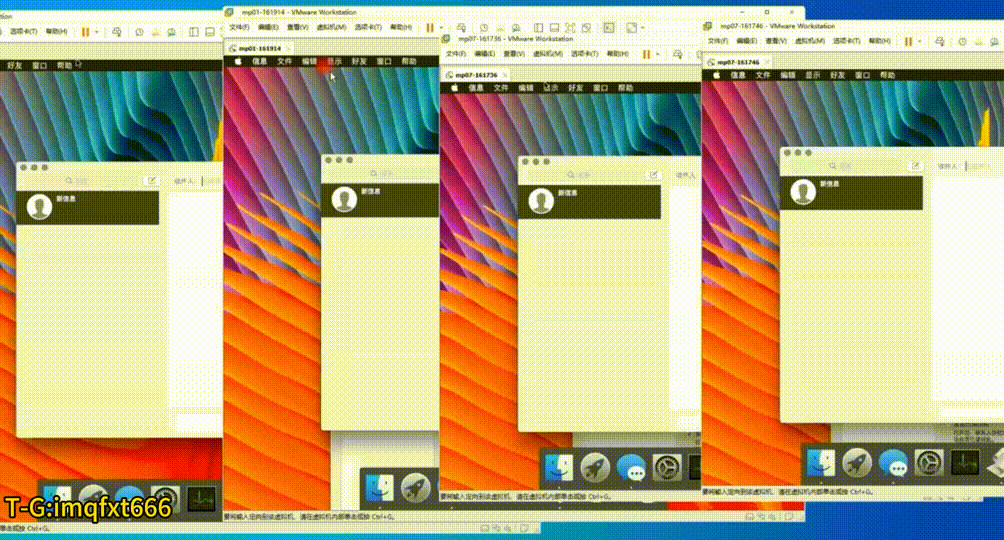Open the 信息 menu in the mp07-161736 VM
The height and width of the screenshot is (540, 1004).
(476, 88)
